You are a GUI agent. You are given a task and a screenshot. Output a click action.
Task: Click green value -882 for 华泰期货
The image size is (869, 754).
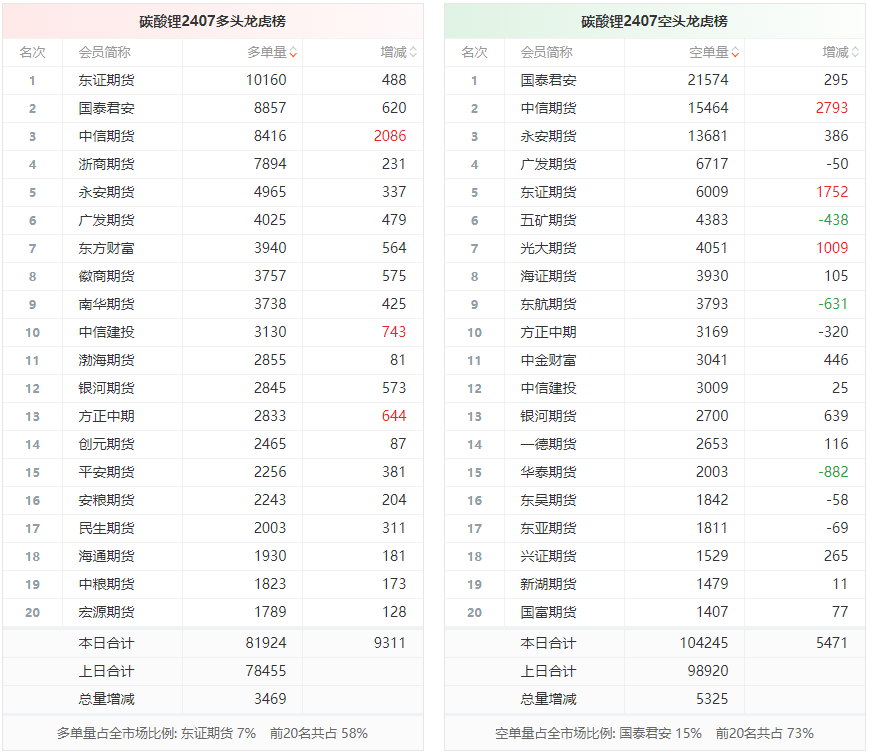point(834,472)
